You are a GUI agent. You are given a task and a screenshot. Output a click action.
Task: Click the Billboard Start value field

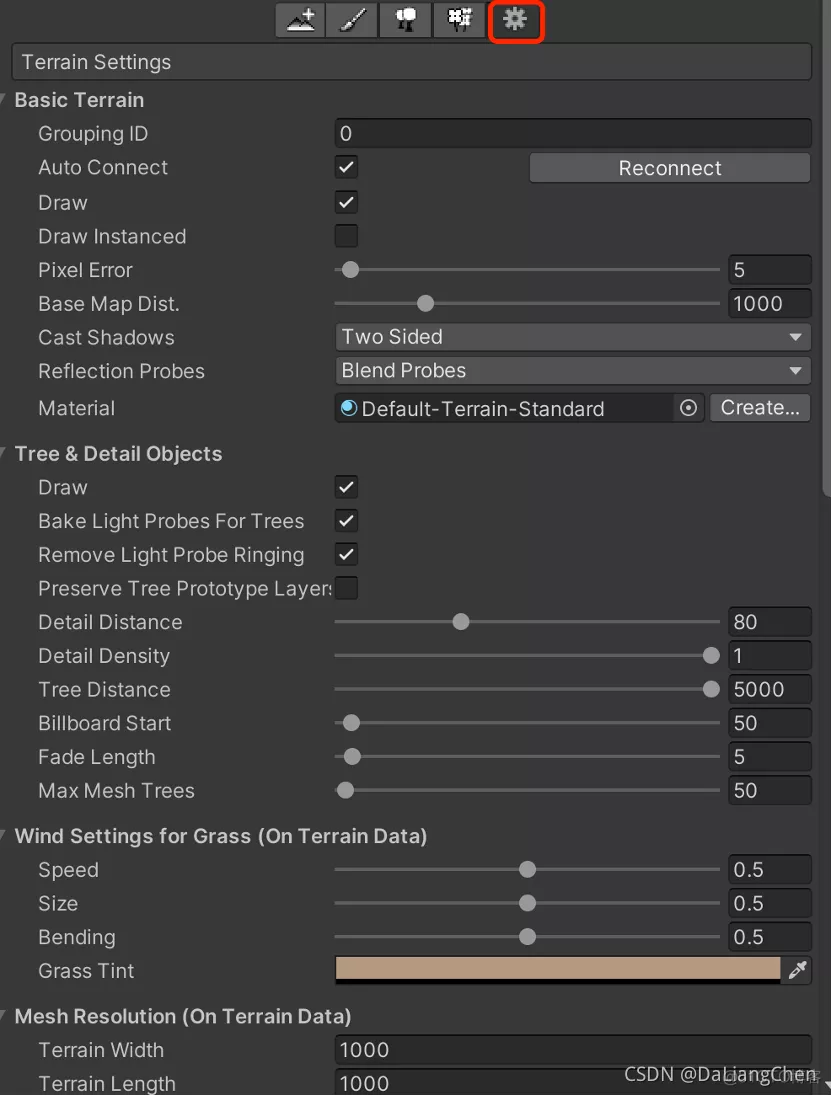tap(770, 723)
